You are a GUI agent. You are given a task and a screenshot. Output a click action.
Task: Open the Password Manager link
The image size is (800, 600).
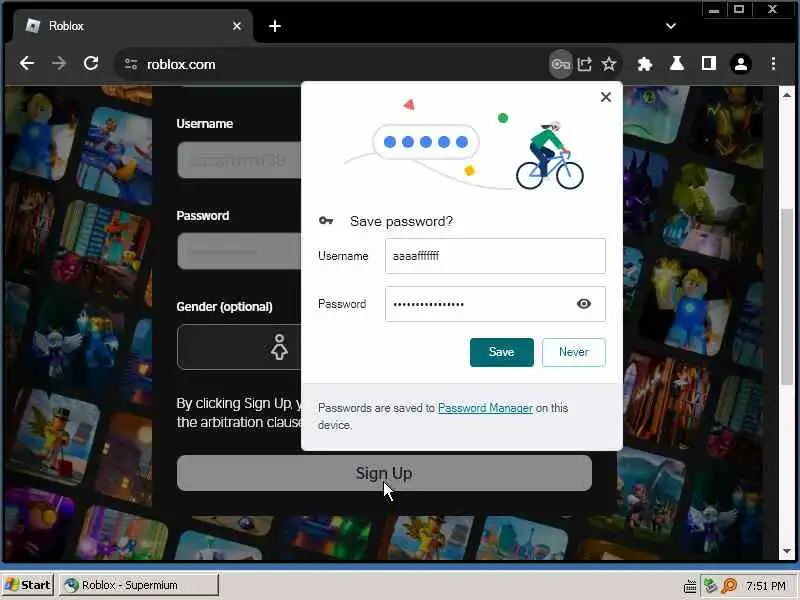point(485,408)
